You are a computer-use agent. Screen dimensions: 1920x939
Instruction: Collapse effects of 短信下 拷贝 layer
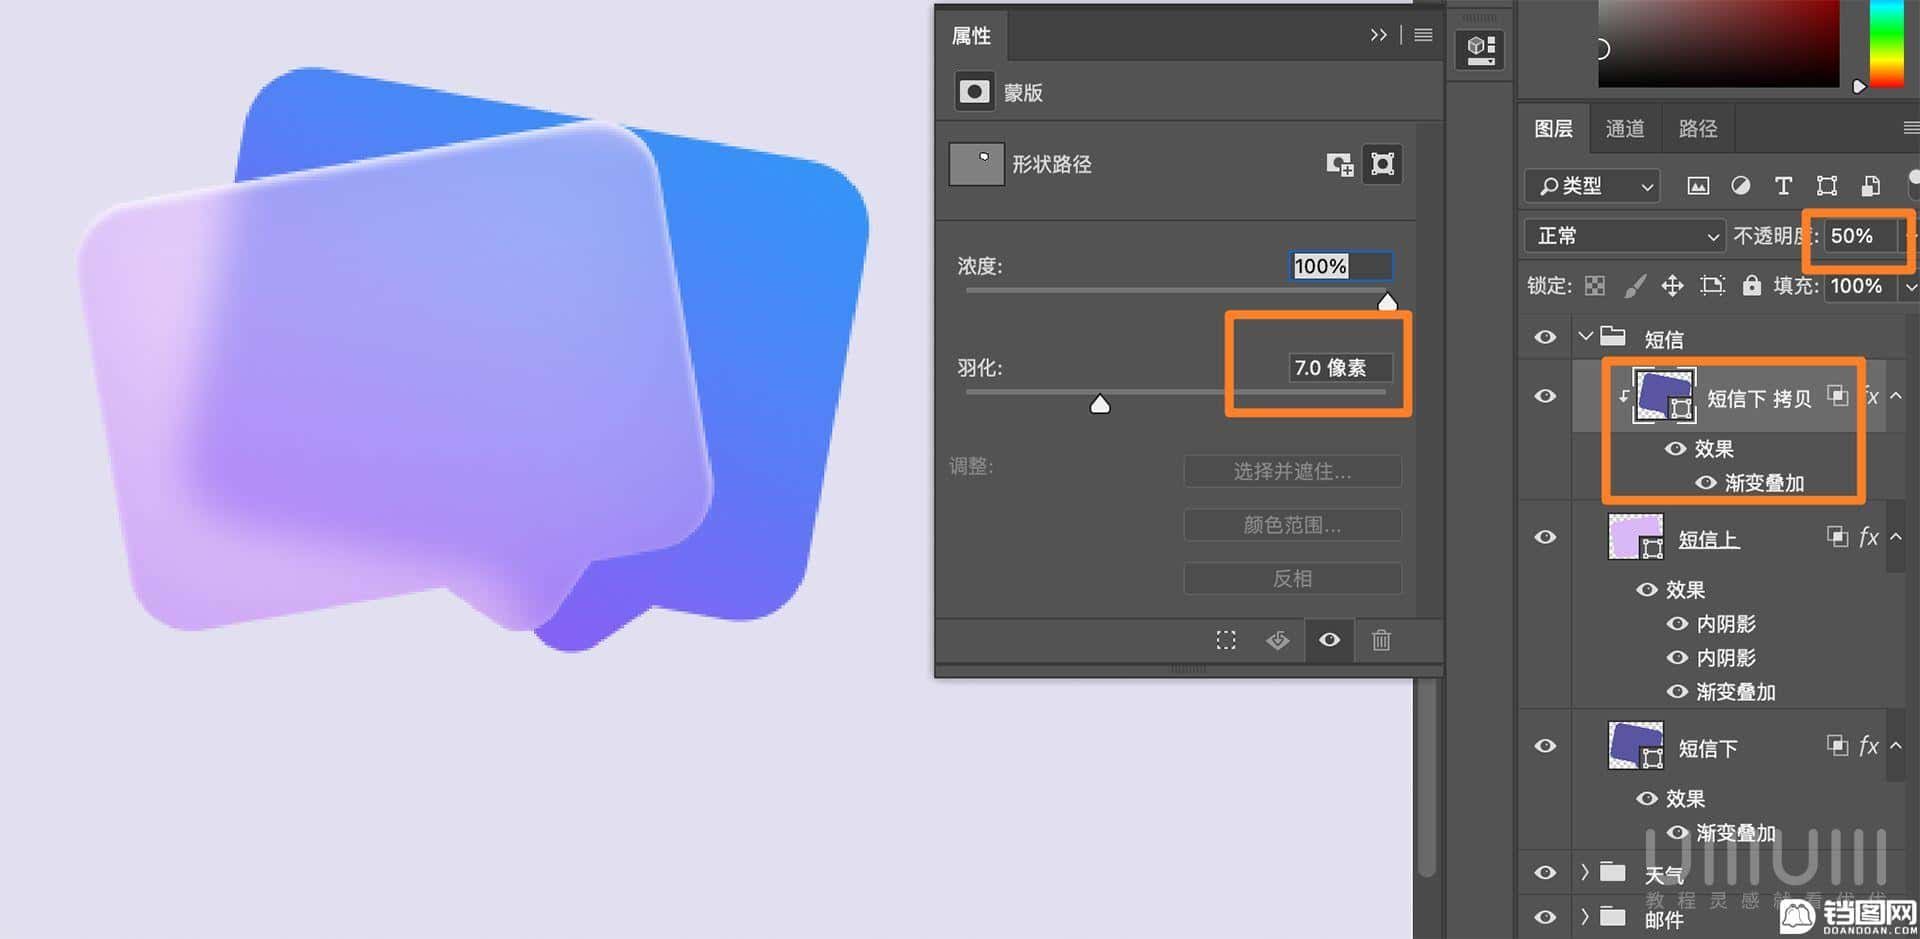(1895, 396)
